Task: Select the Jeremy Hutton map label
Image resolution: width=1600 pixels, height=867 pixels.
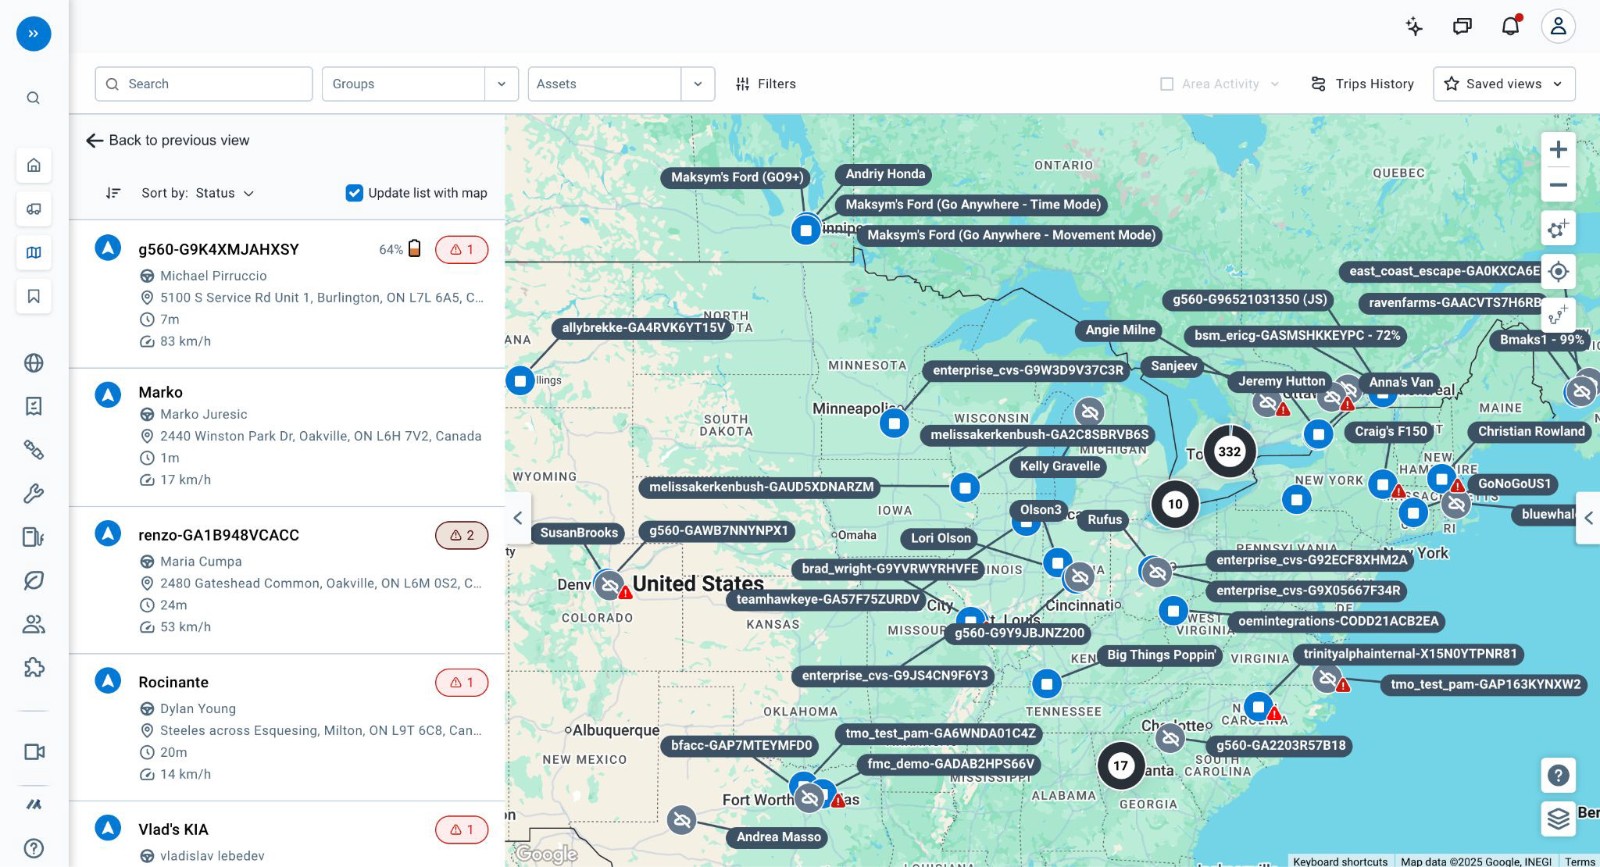Action: [x=1281, y=381]
